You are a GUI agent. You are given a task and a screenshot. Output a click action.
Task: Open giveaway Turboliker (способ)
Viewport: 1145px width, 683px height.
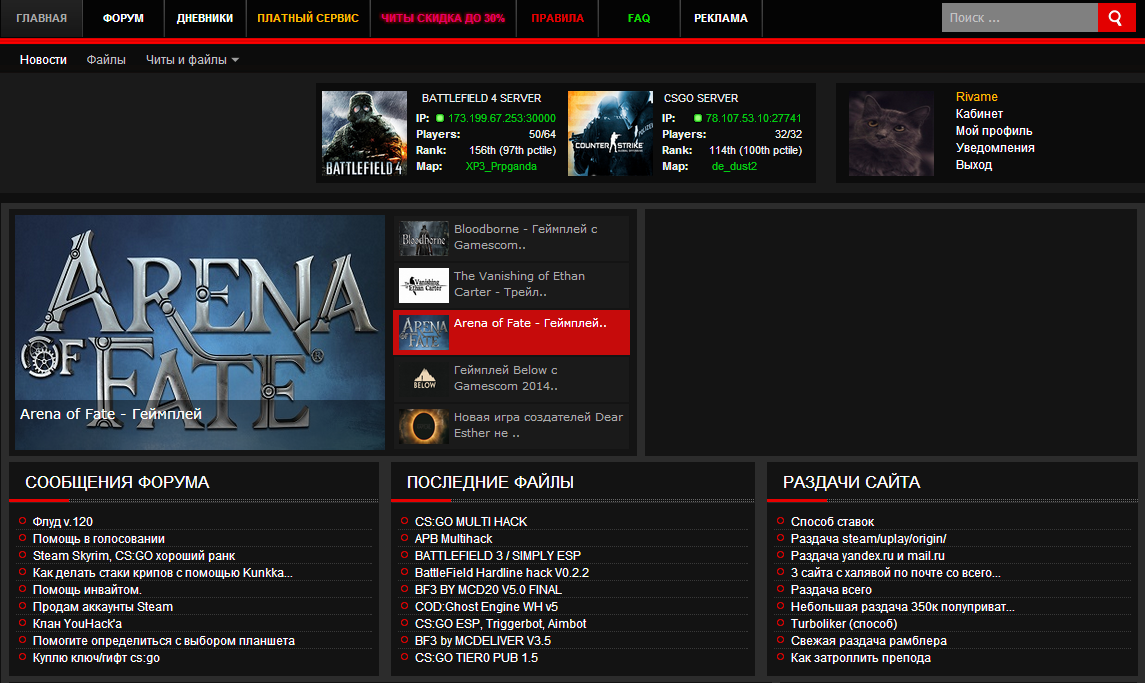tap(844, 624)
